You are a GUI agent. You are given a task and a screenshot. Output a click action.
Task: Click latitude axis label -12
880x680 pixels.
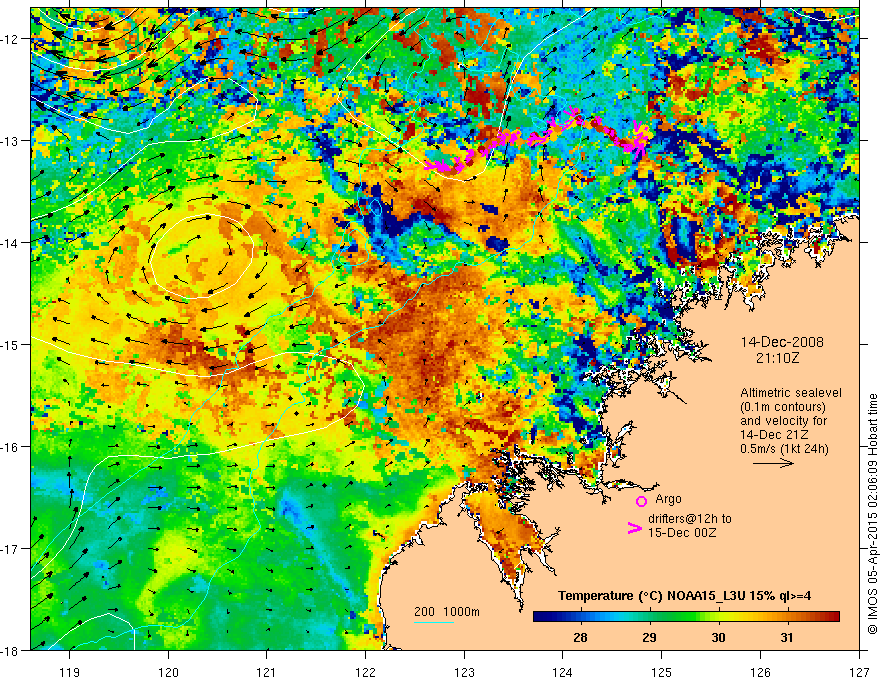point(10,39)
